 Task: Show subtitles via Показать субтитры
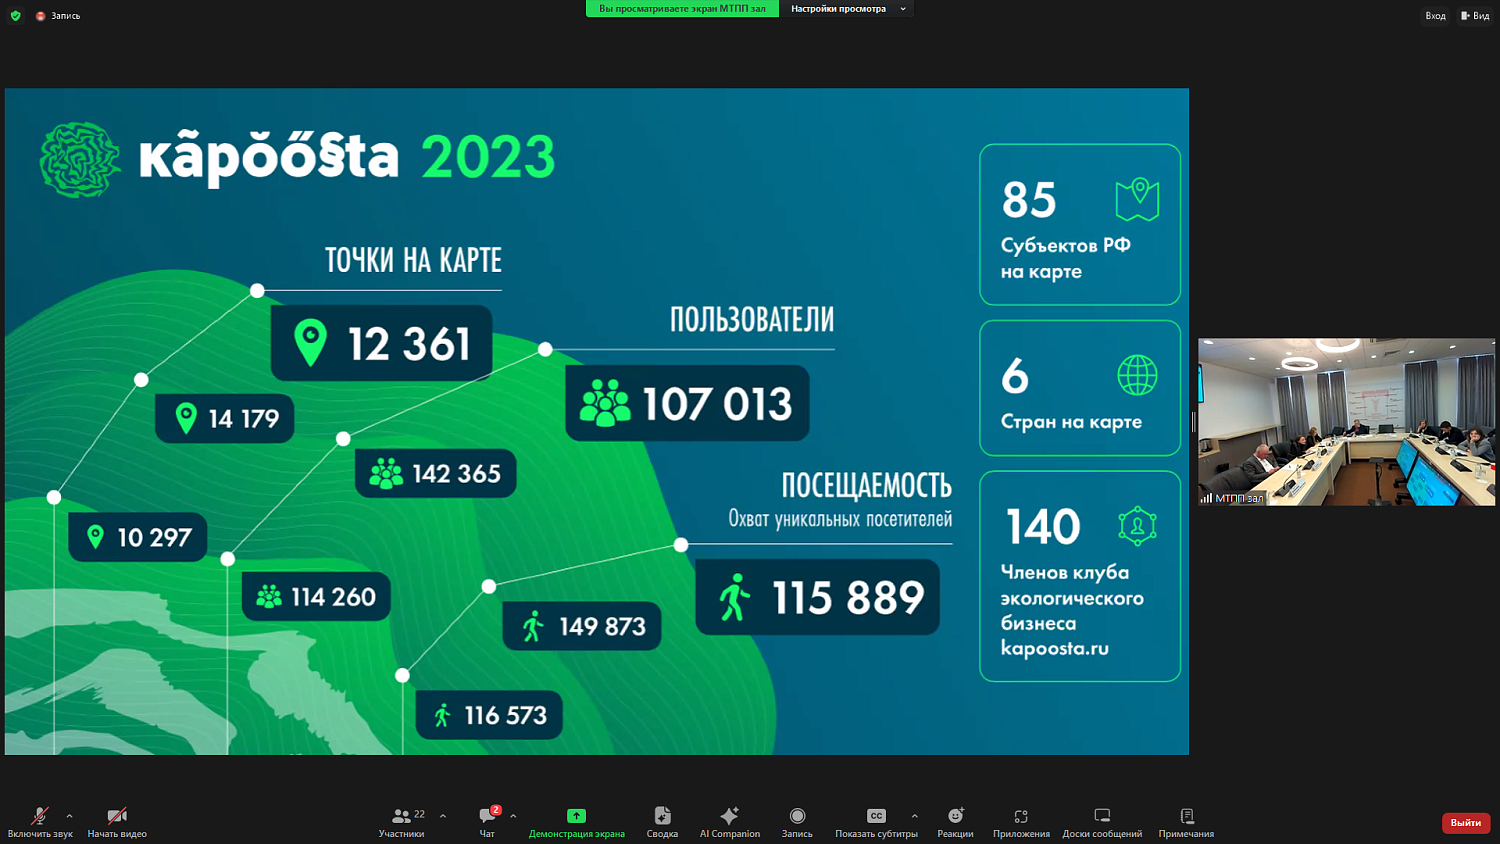(876, 821)
